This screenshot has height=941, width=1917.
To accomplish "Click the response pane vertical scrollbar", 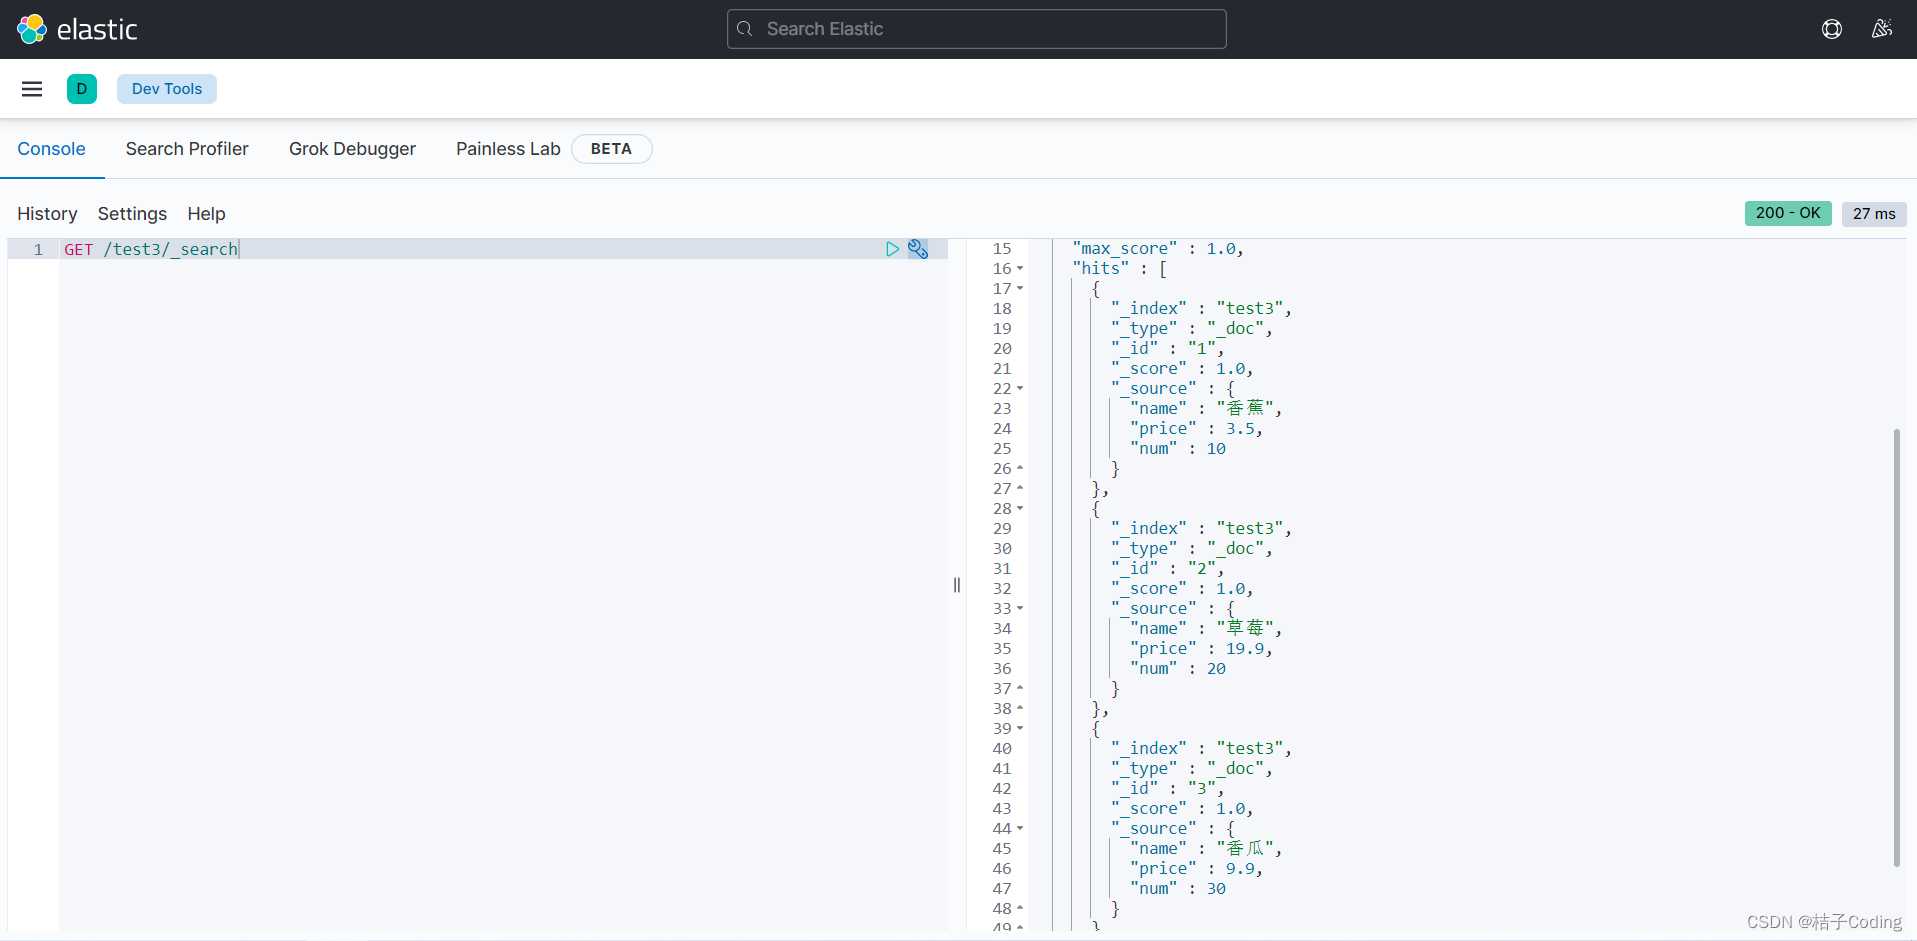I will point(1896,648).
